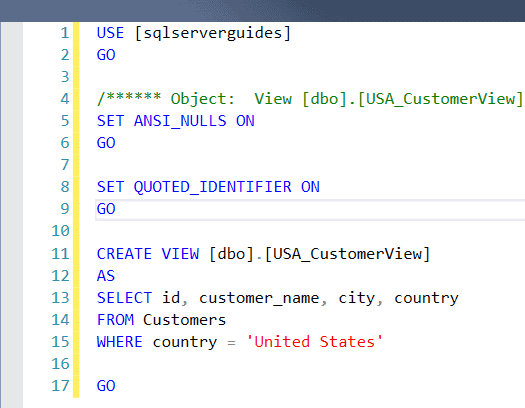Click line number 16 in the gutter
The height and width of the screenshot is (408, 525).
60,364
